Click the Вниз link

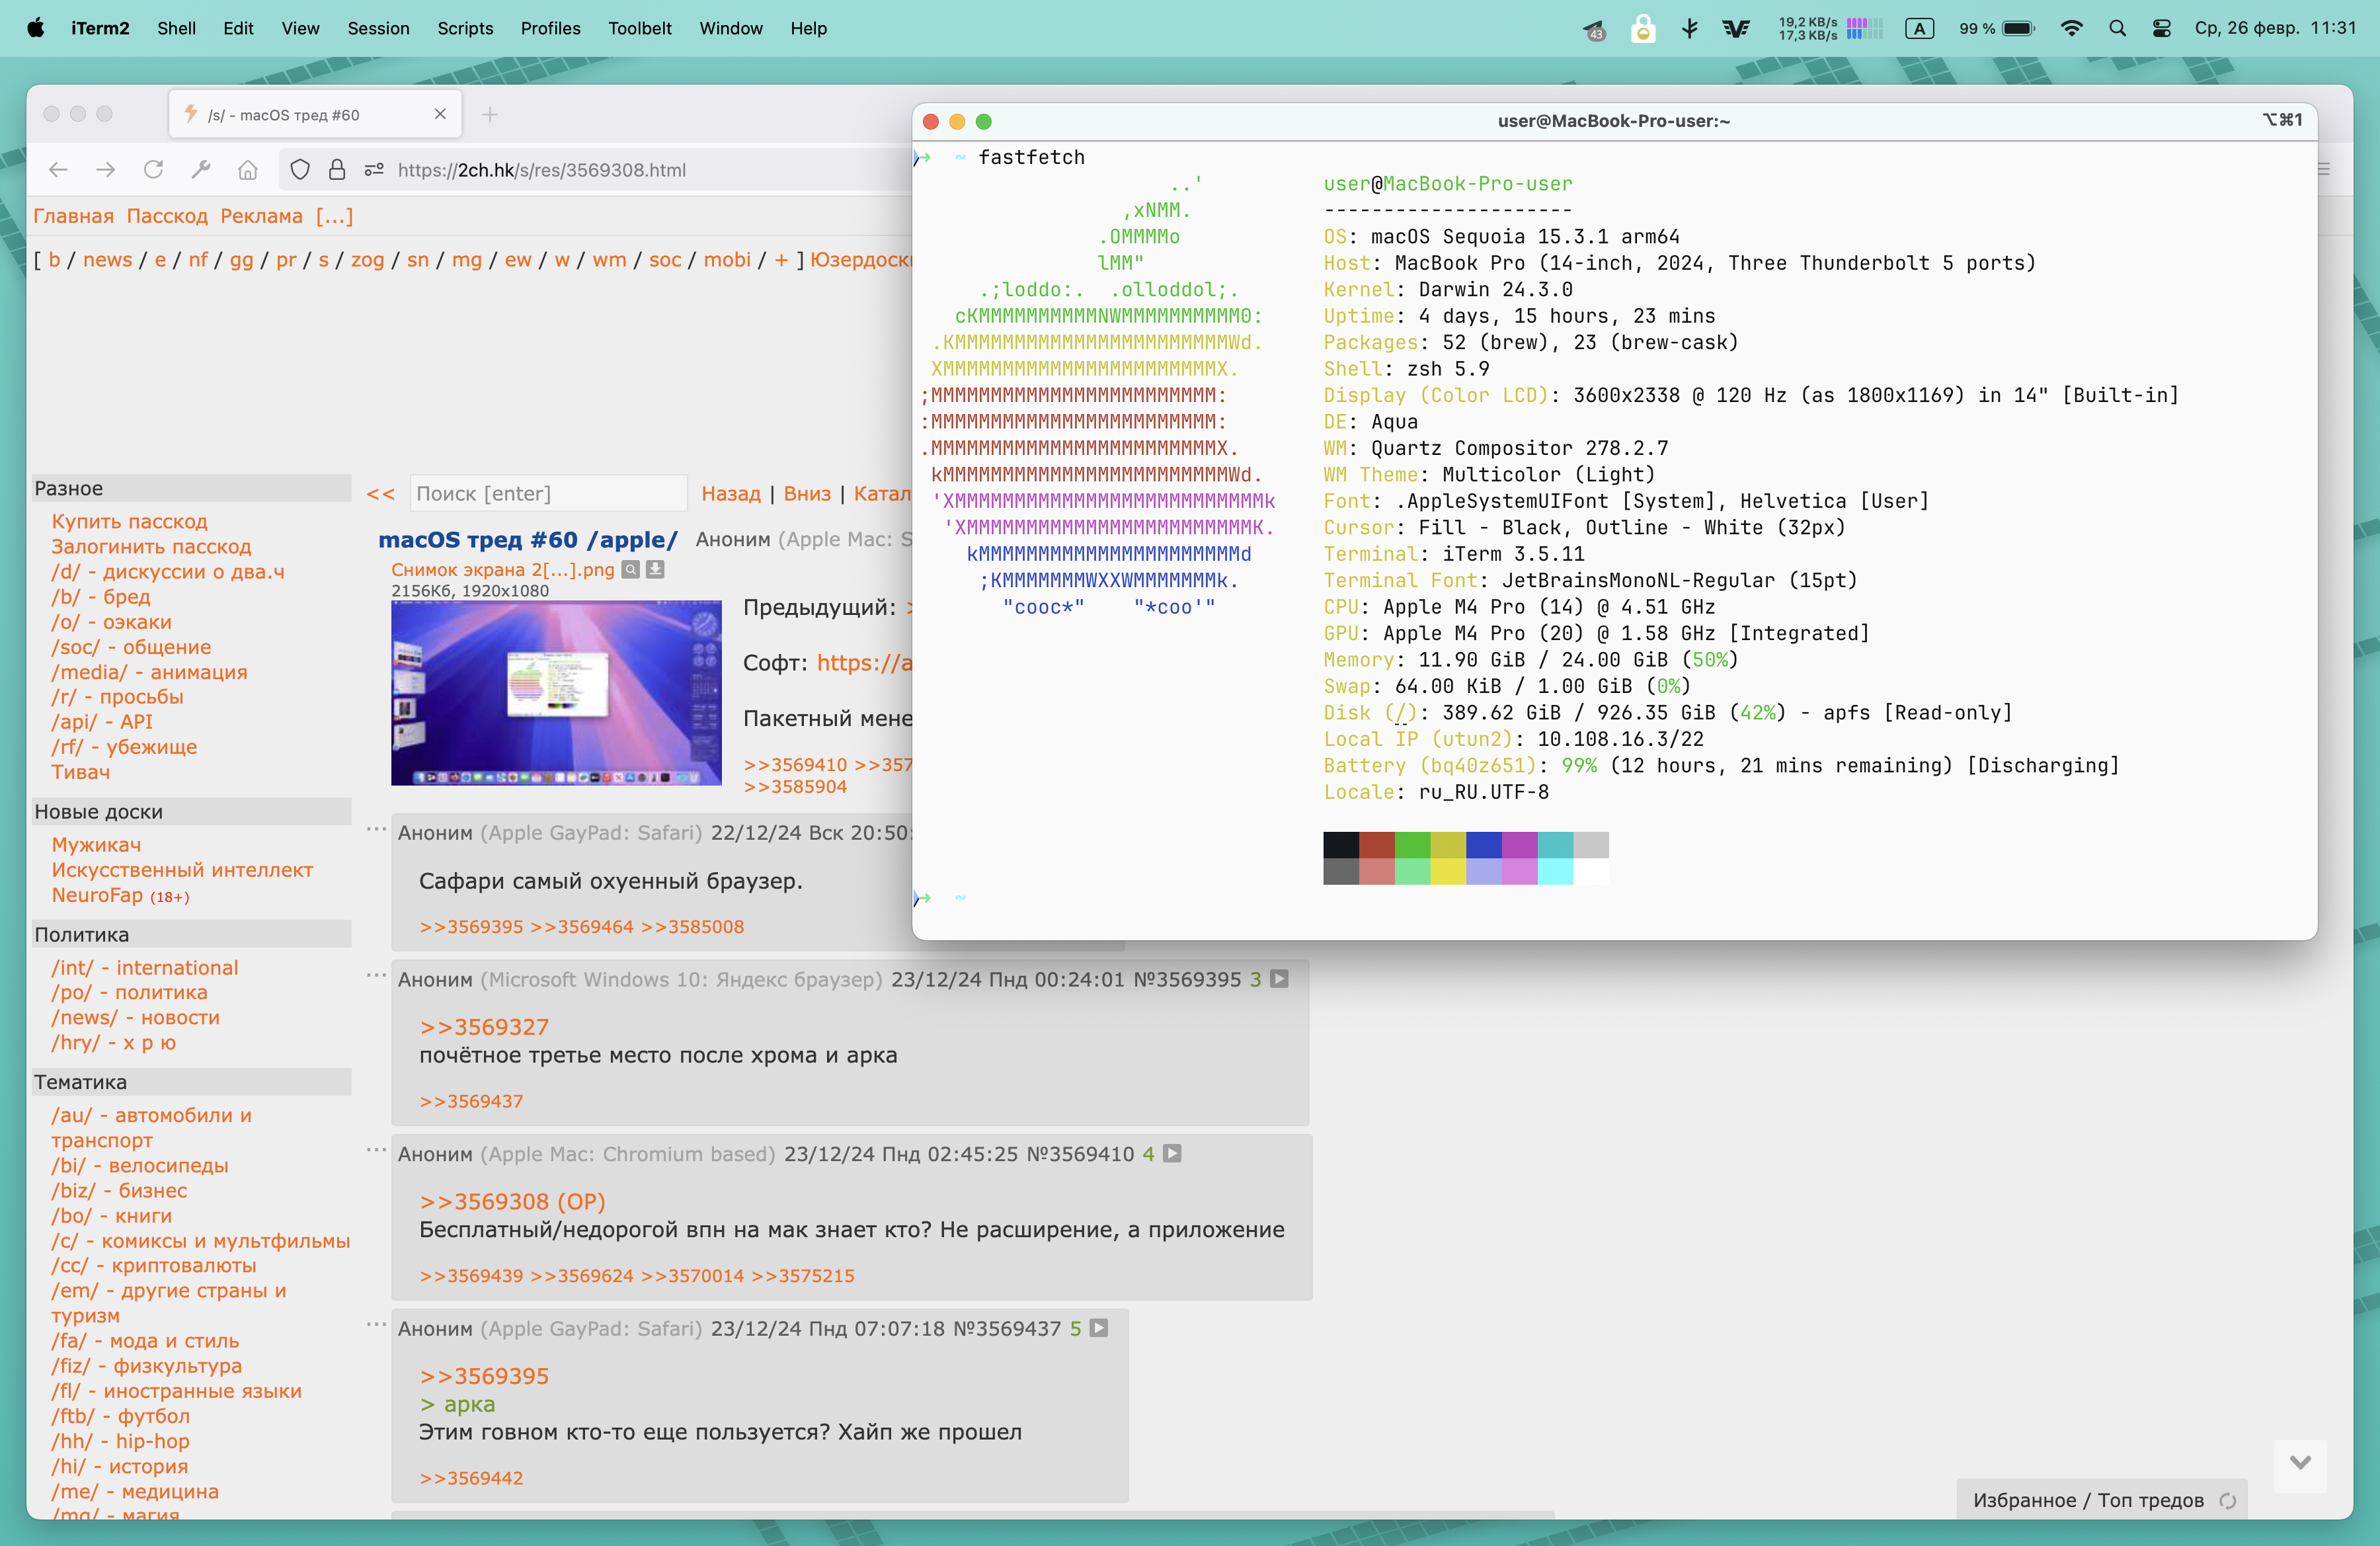tap(807, 493)
